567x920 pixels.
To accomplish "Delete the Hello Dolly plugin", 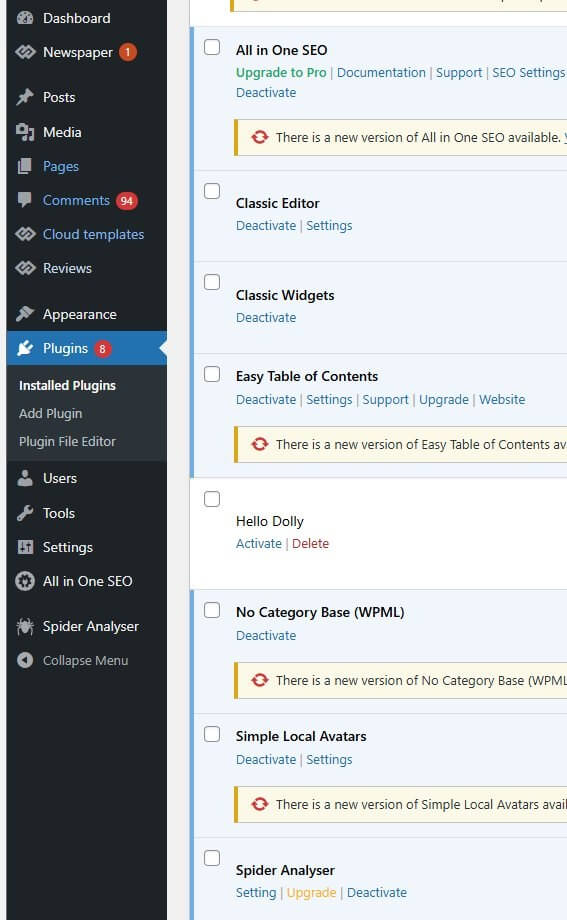I will pos(310,543).
